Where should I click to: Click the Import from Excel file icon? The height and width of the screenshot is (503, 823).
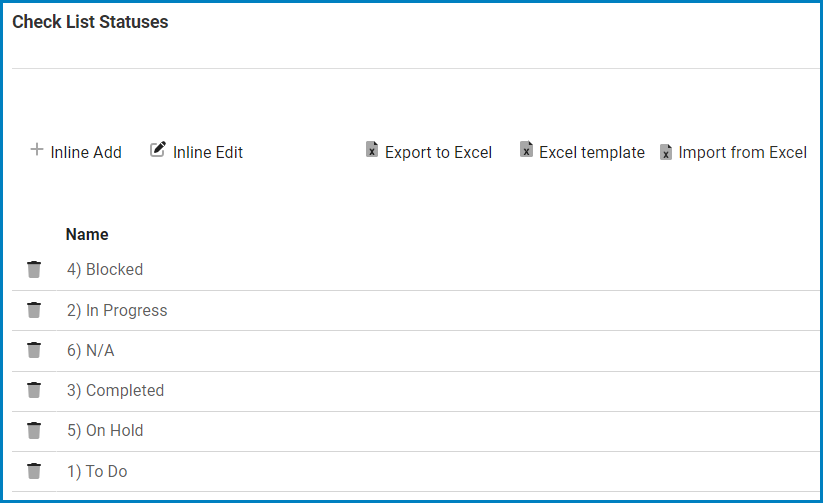click(x=666, y=152)
